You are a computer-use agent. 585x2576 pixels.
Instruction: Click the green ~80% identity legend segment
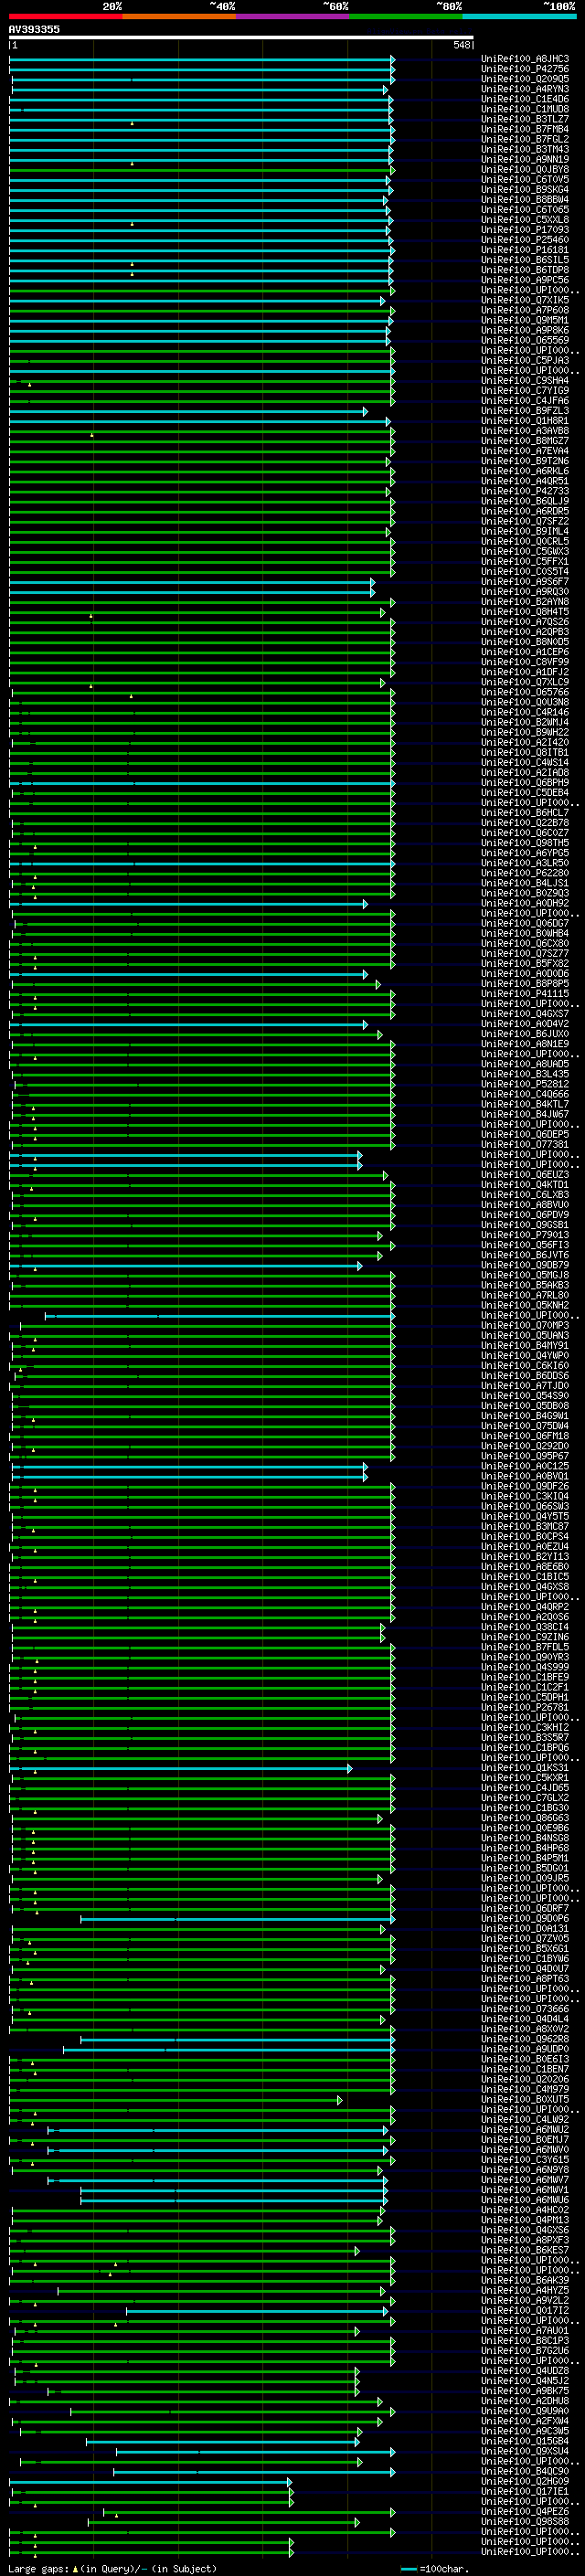[x=406, y=16]
